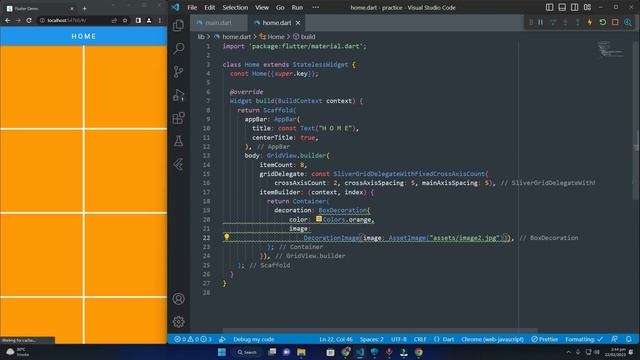The height and width of the screenshot is (360, 640).
Task: Toggle the bottom panel layout
Action: (x=562, y=7)
